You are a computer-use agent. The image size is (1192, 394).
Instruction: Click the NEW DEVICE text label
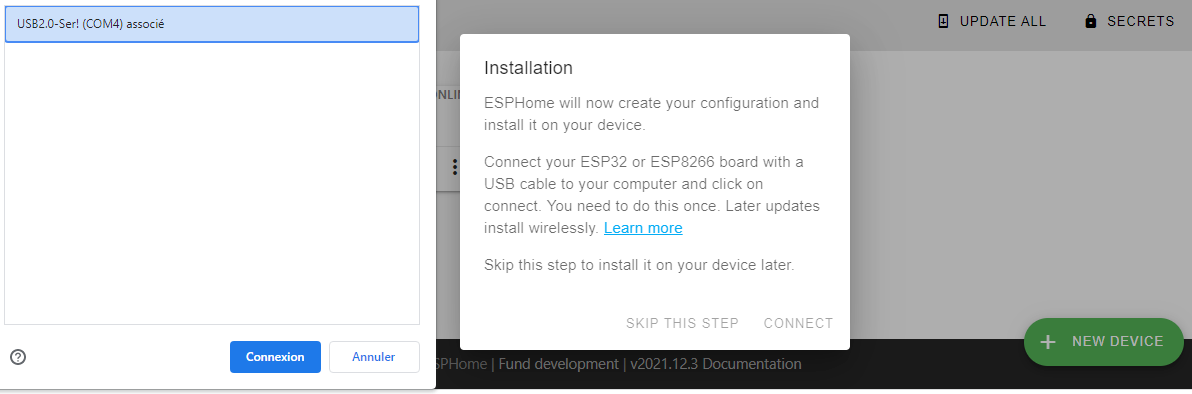click(1118, 342)
